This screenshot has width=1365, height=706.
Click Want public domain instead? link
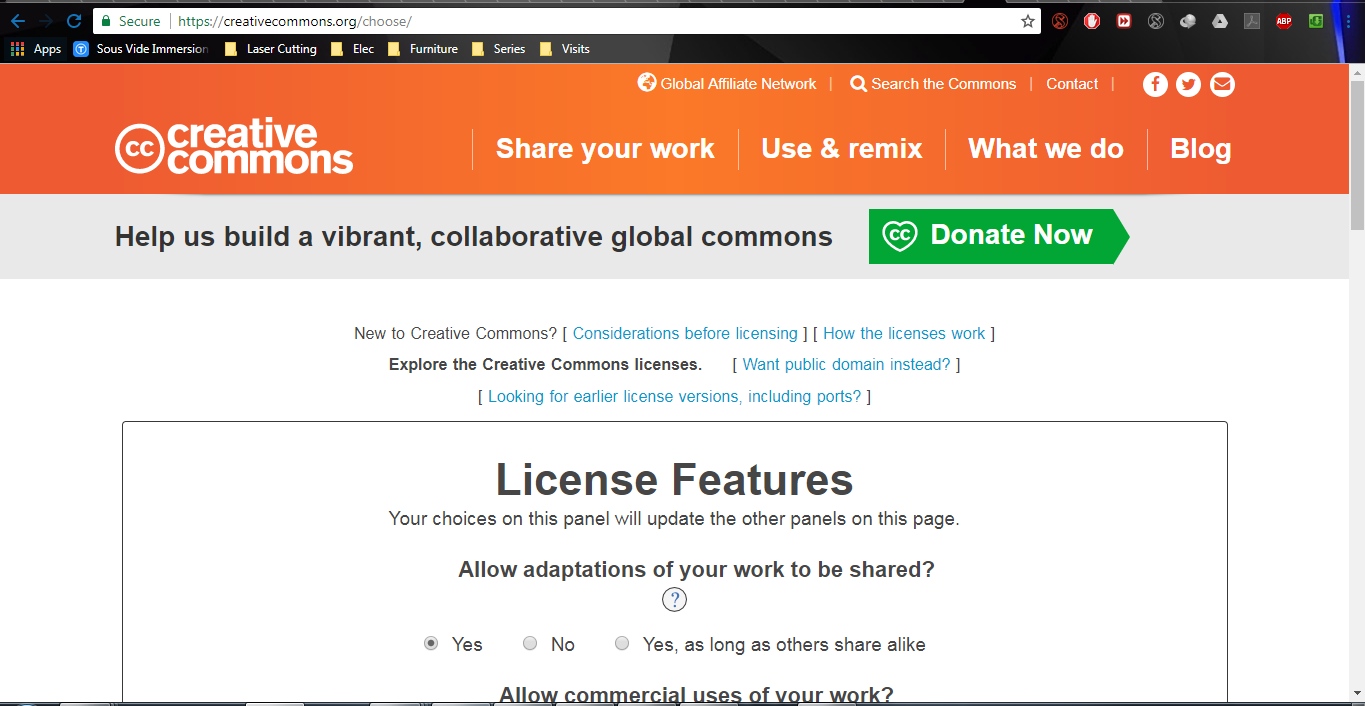(x=846, y=365)
